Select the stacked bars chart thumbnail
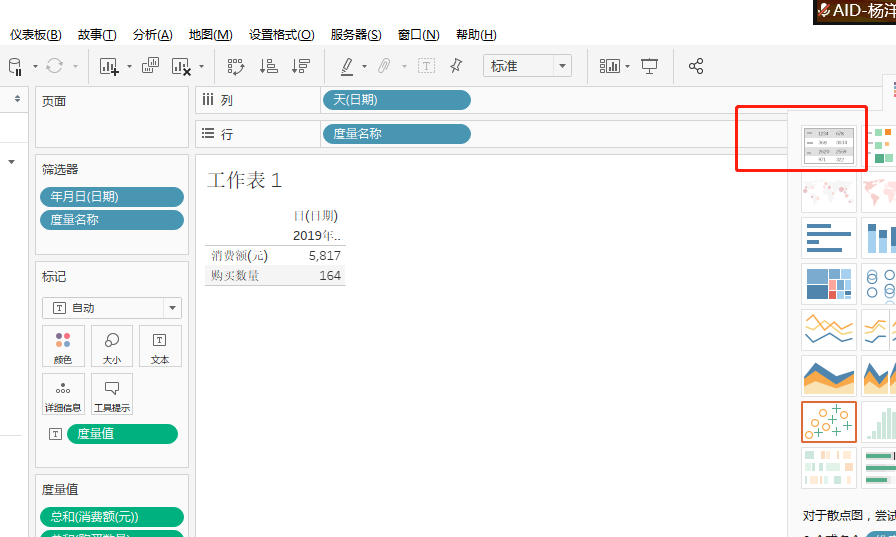 [879, 238]
